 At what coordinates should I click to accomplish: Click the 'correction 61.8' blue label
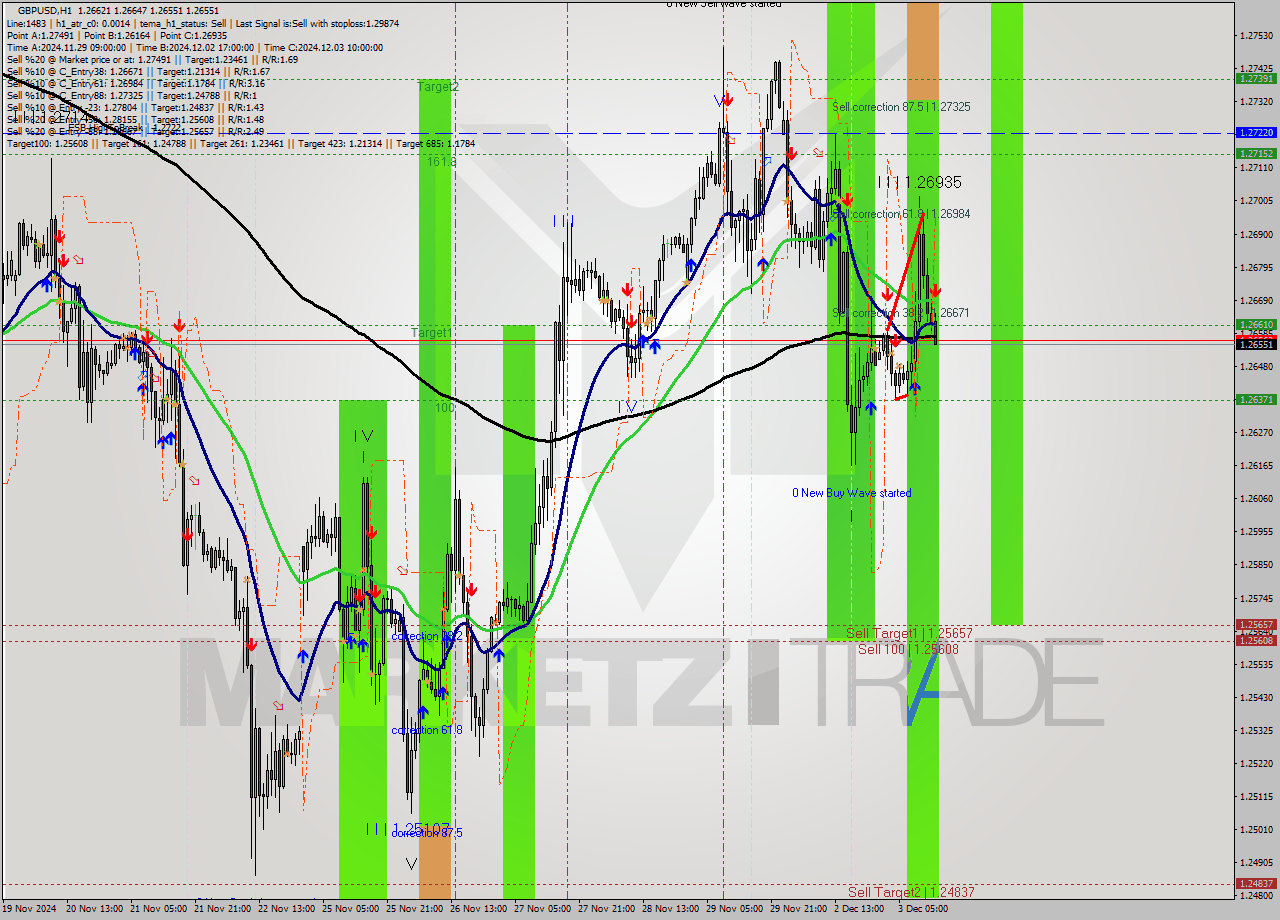[x=427, y=730]
